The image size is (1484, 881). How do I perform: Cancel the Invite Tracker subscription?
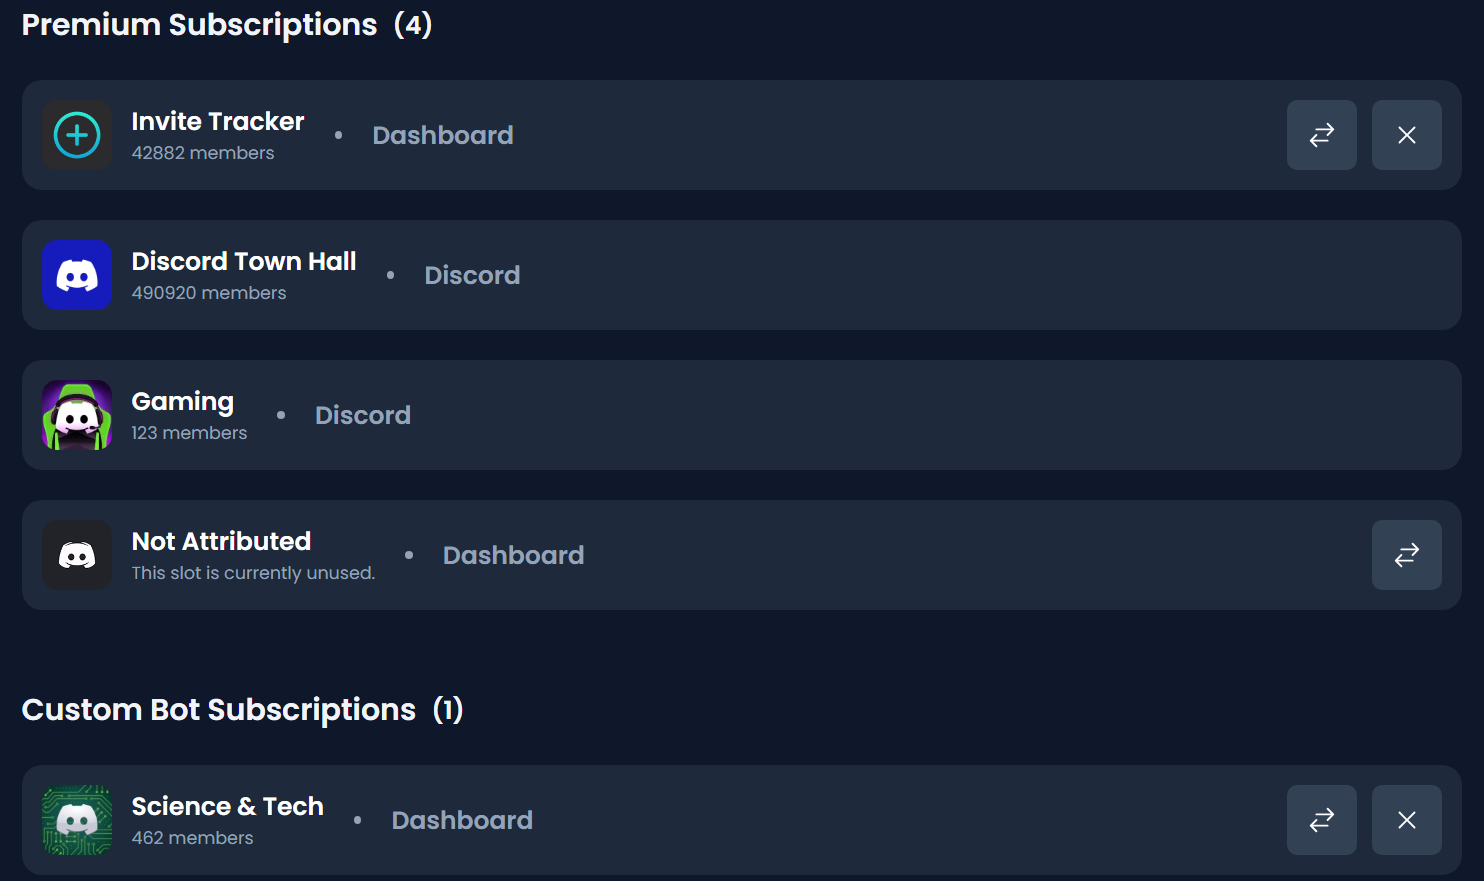pyautogui.click(x=1406, y=135)
